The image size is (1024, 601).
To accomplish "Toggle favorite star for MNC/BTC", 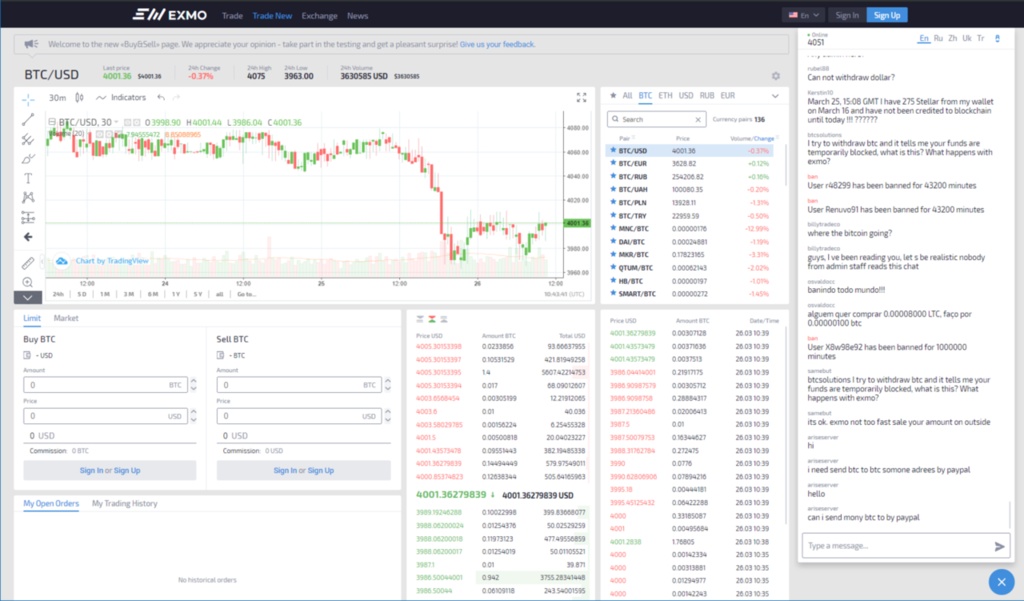I will coord(613,229).
